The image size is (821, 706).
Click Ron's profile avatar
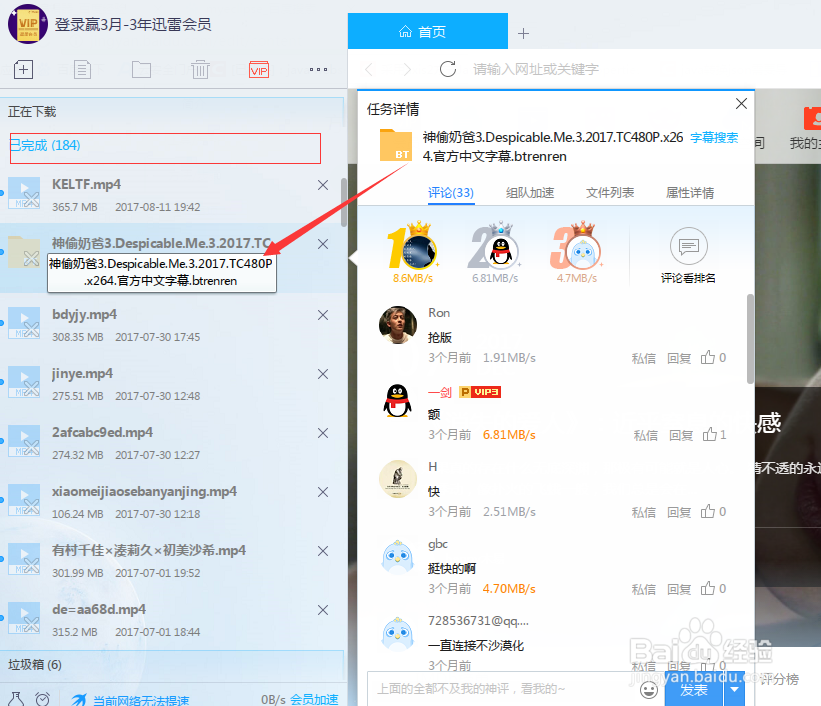398,325
